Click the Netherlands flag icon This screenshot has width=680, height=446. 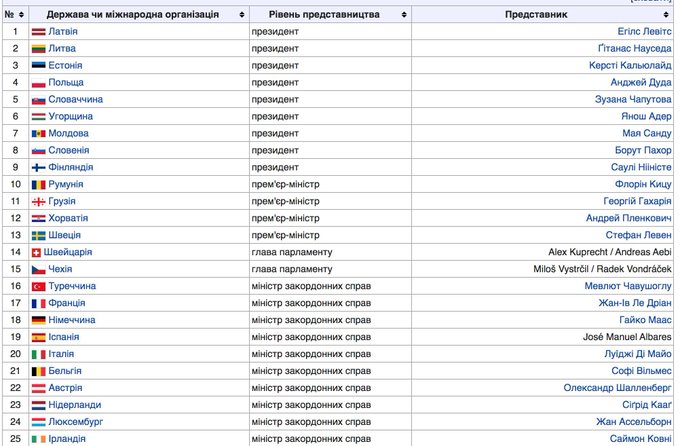[x=39, y=405]
